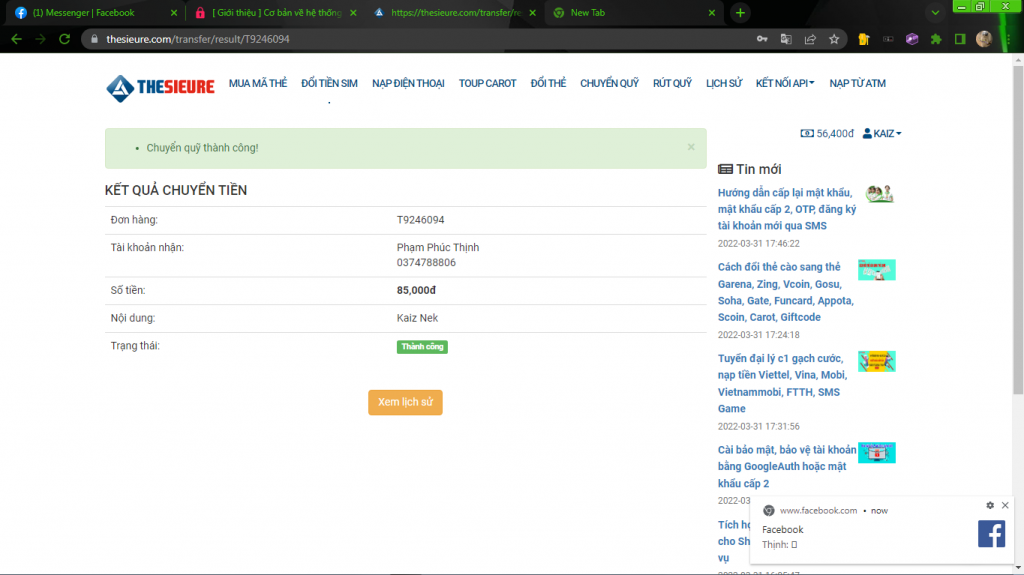Open the saved passwords key icon
Viewport: 1024px width, 575px height.
tap(762, 39)
